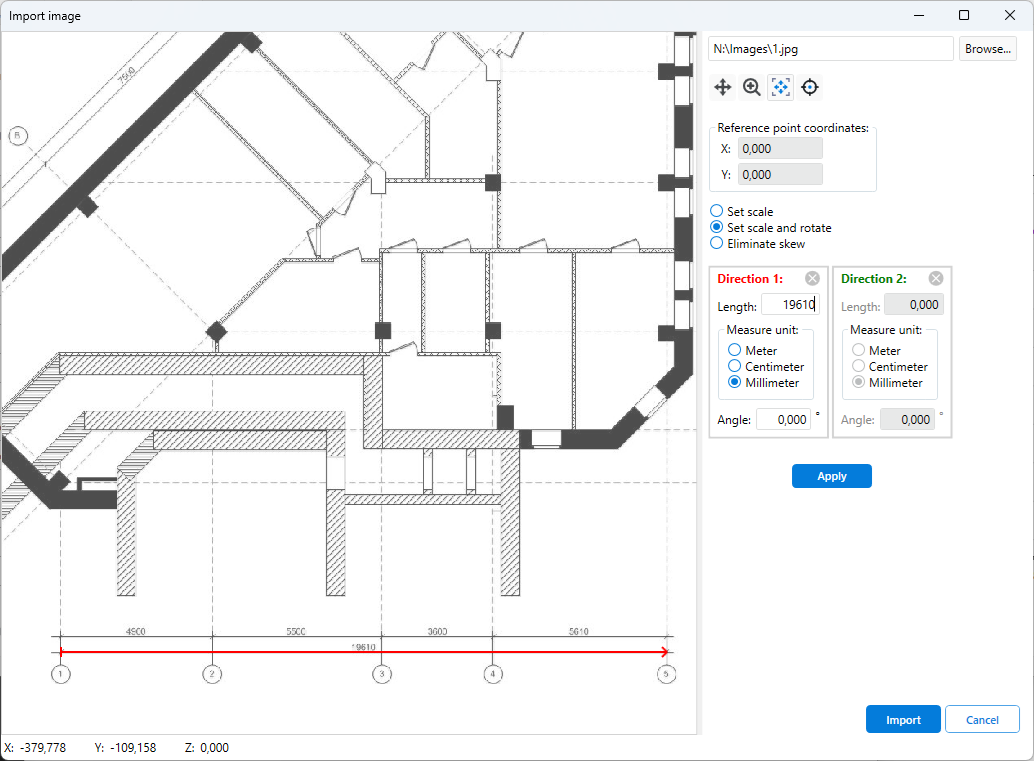Confirm with the Import button

903,720
